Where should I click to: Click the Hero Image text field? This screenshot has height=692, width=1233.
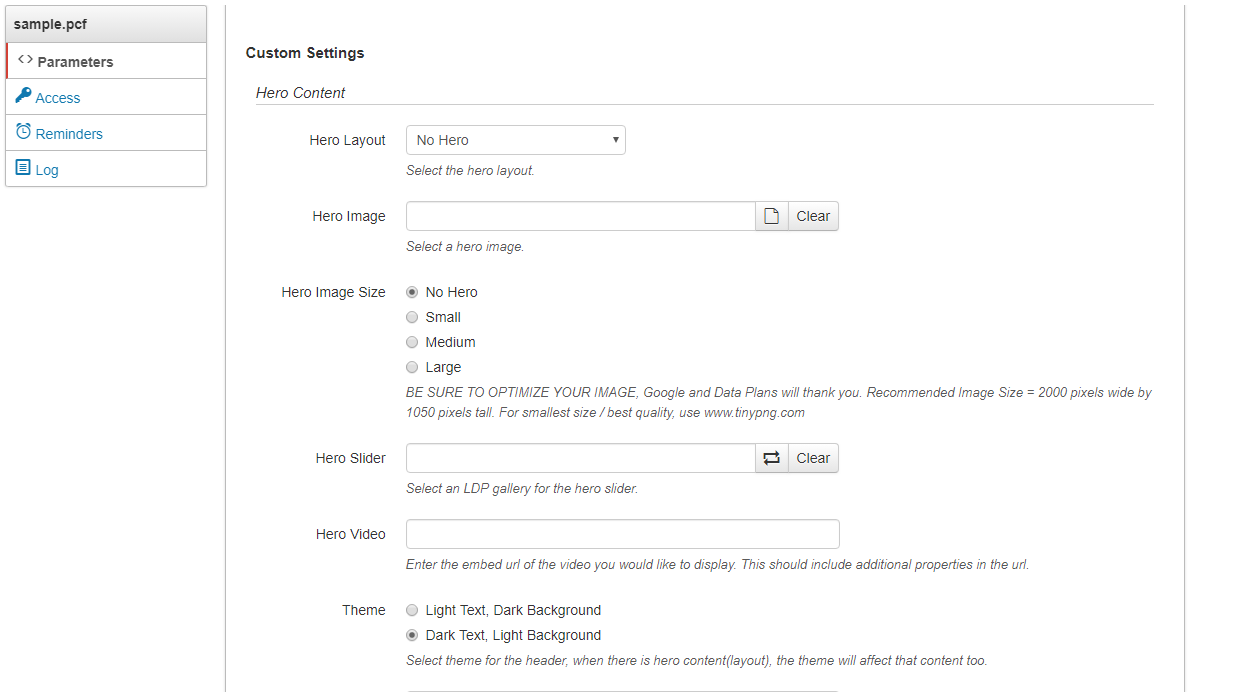(580, 215)
